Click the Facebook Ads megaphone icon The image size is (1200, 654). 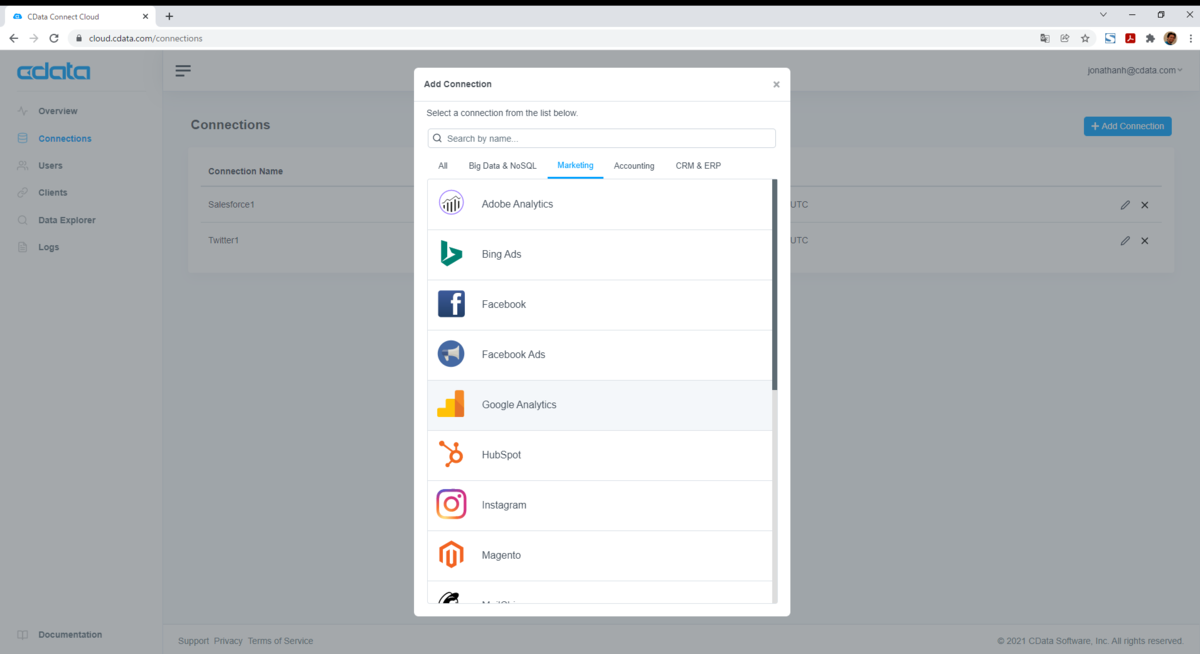(451, 354)
